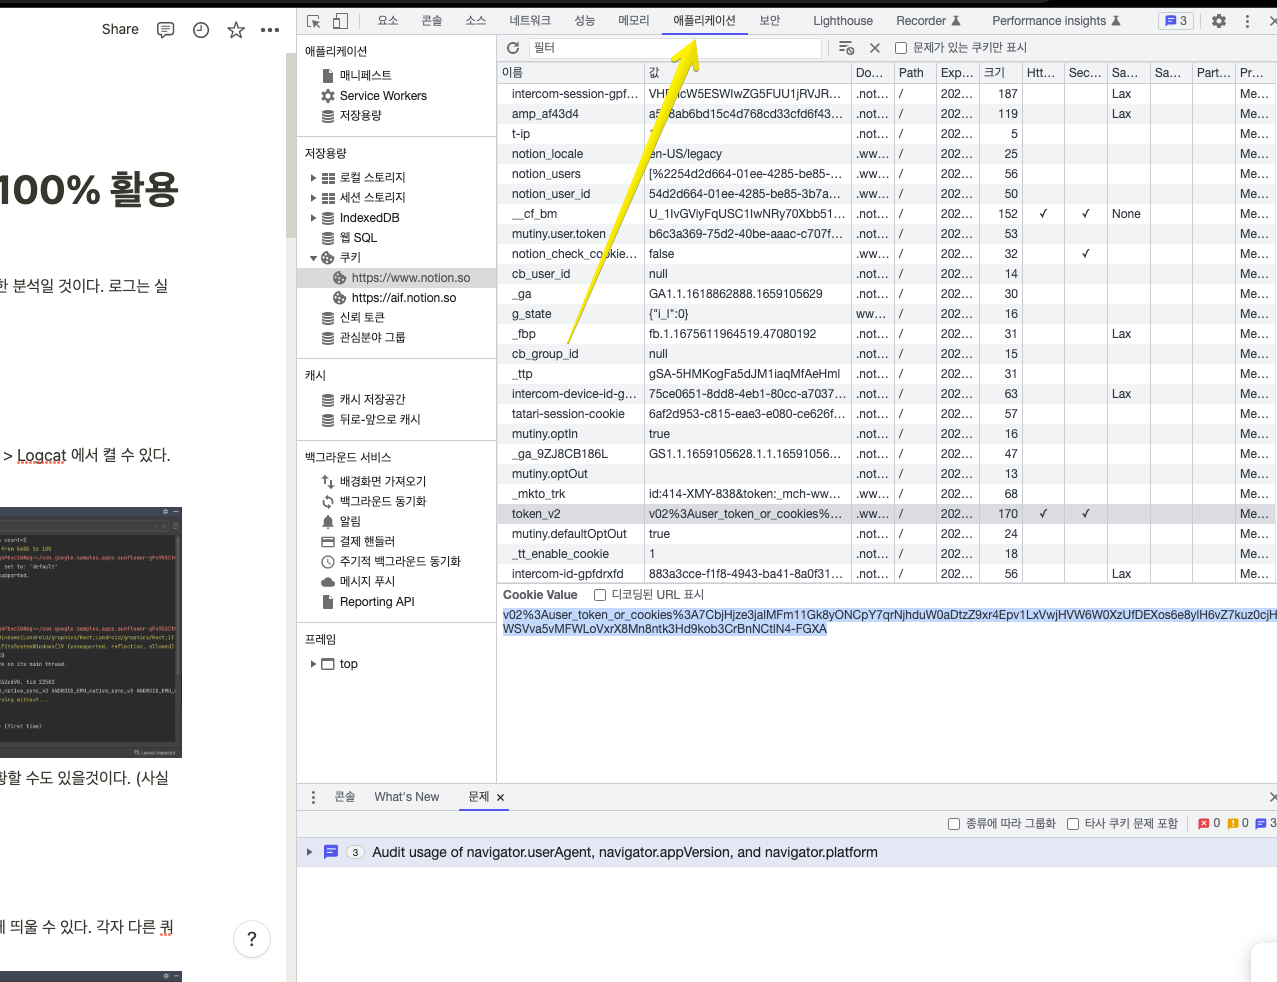1277x982 pixels.
Task: Click the Notion page vertical scrollbar
Action: pos(291,144)
